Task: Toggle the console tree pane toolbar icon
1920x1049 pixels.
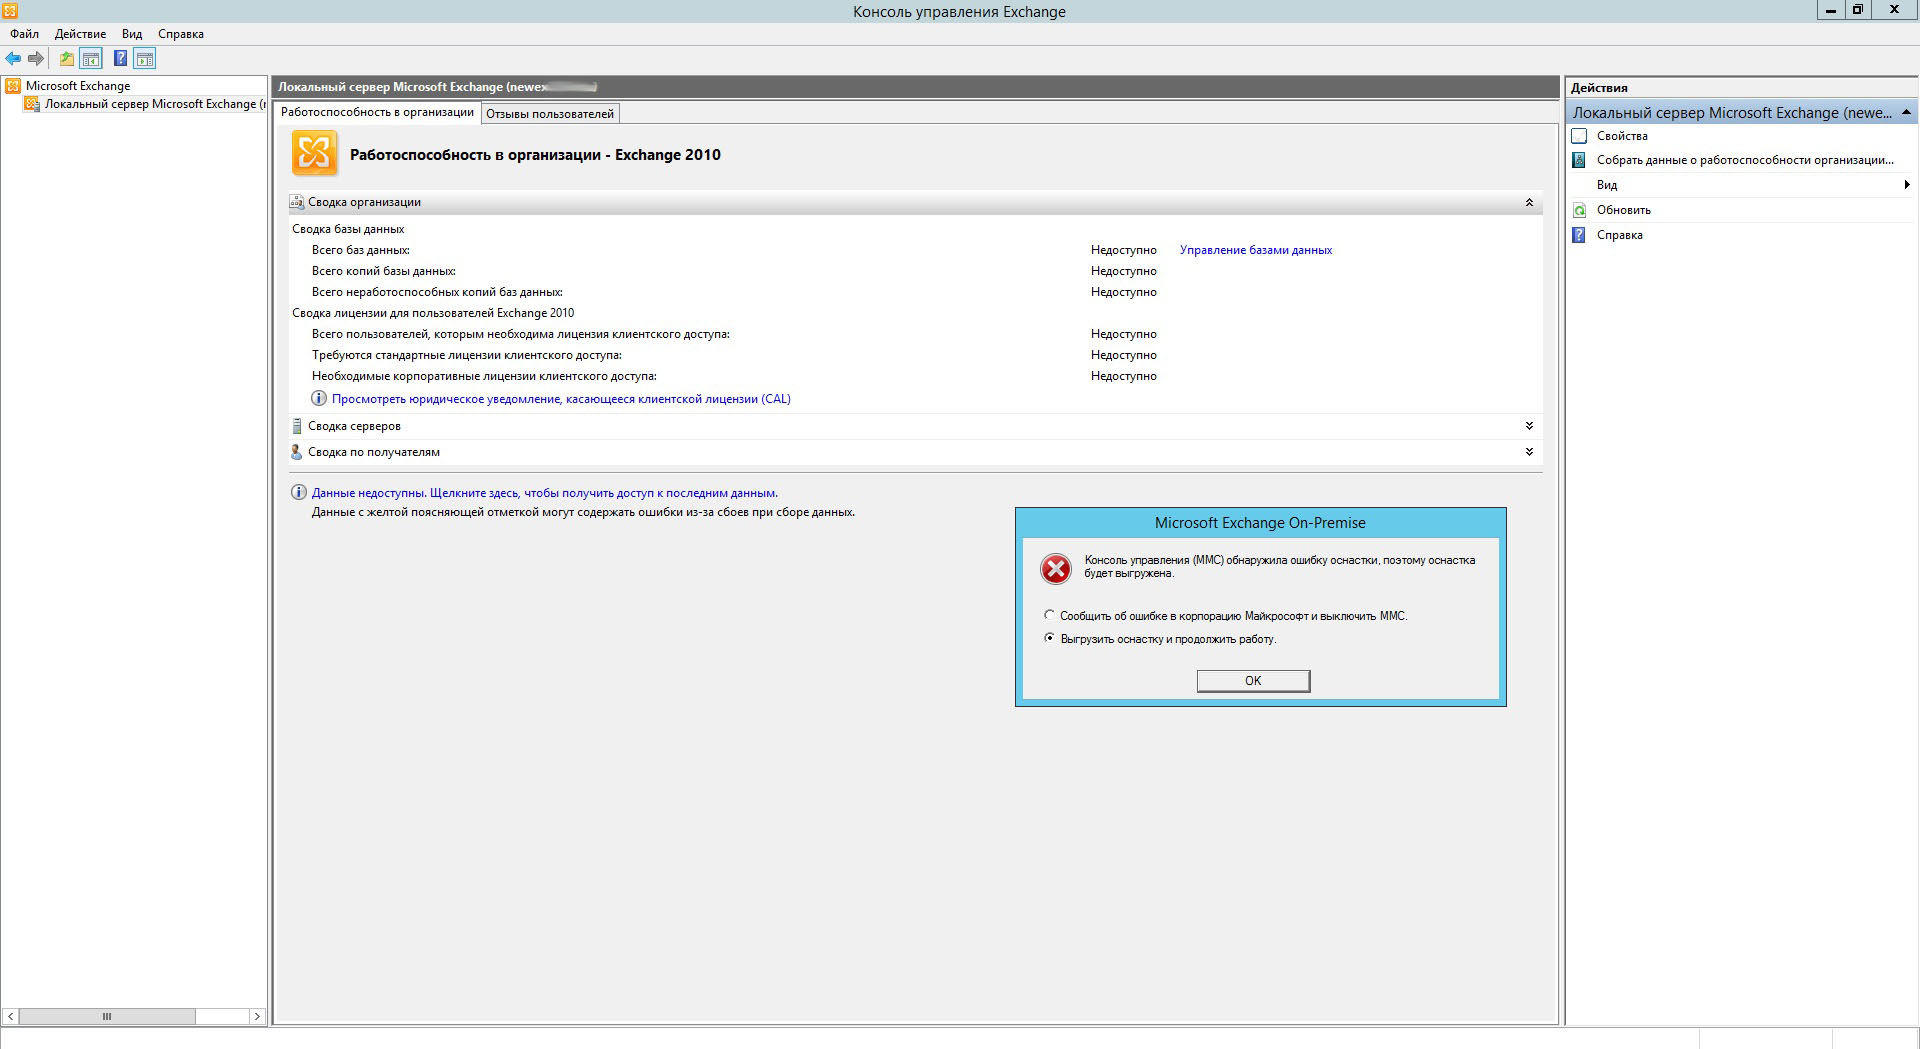Action: coord(91,59)
